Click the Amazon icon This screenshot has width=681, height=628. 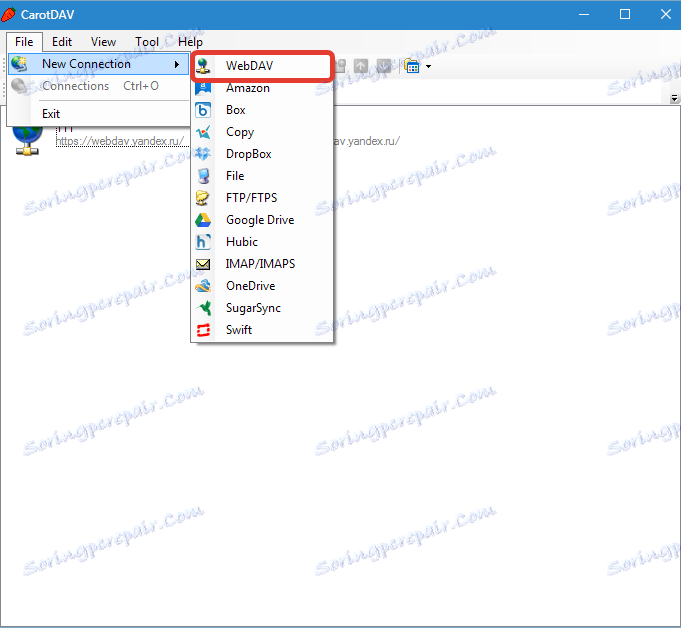pos(203,88)
